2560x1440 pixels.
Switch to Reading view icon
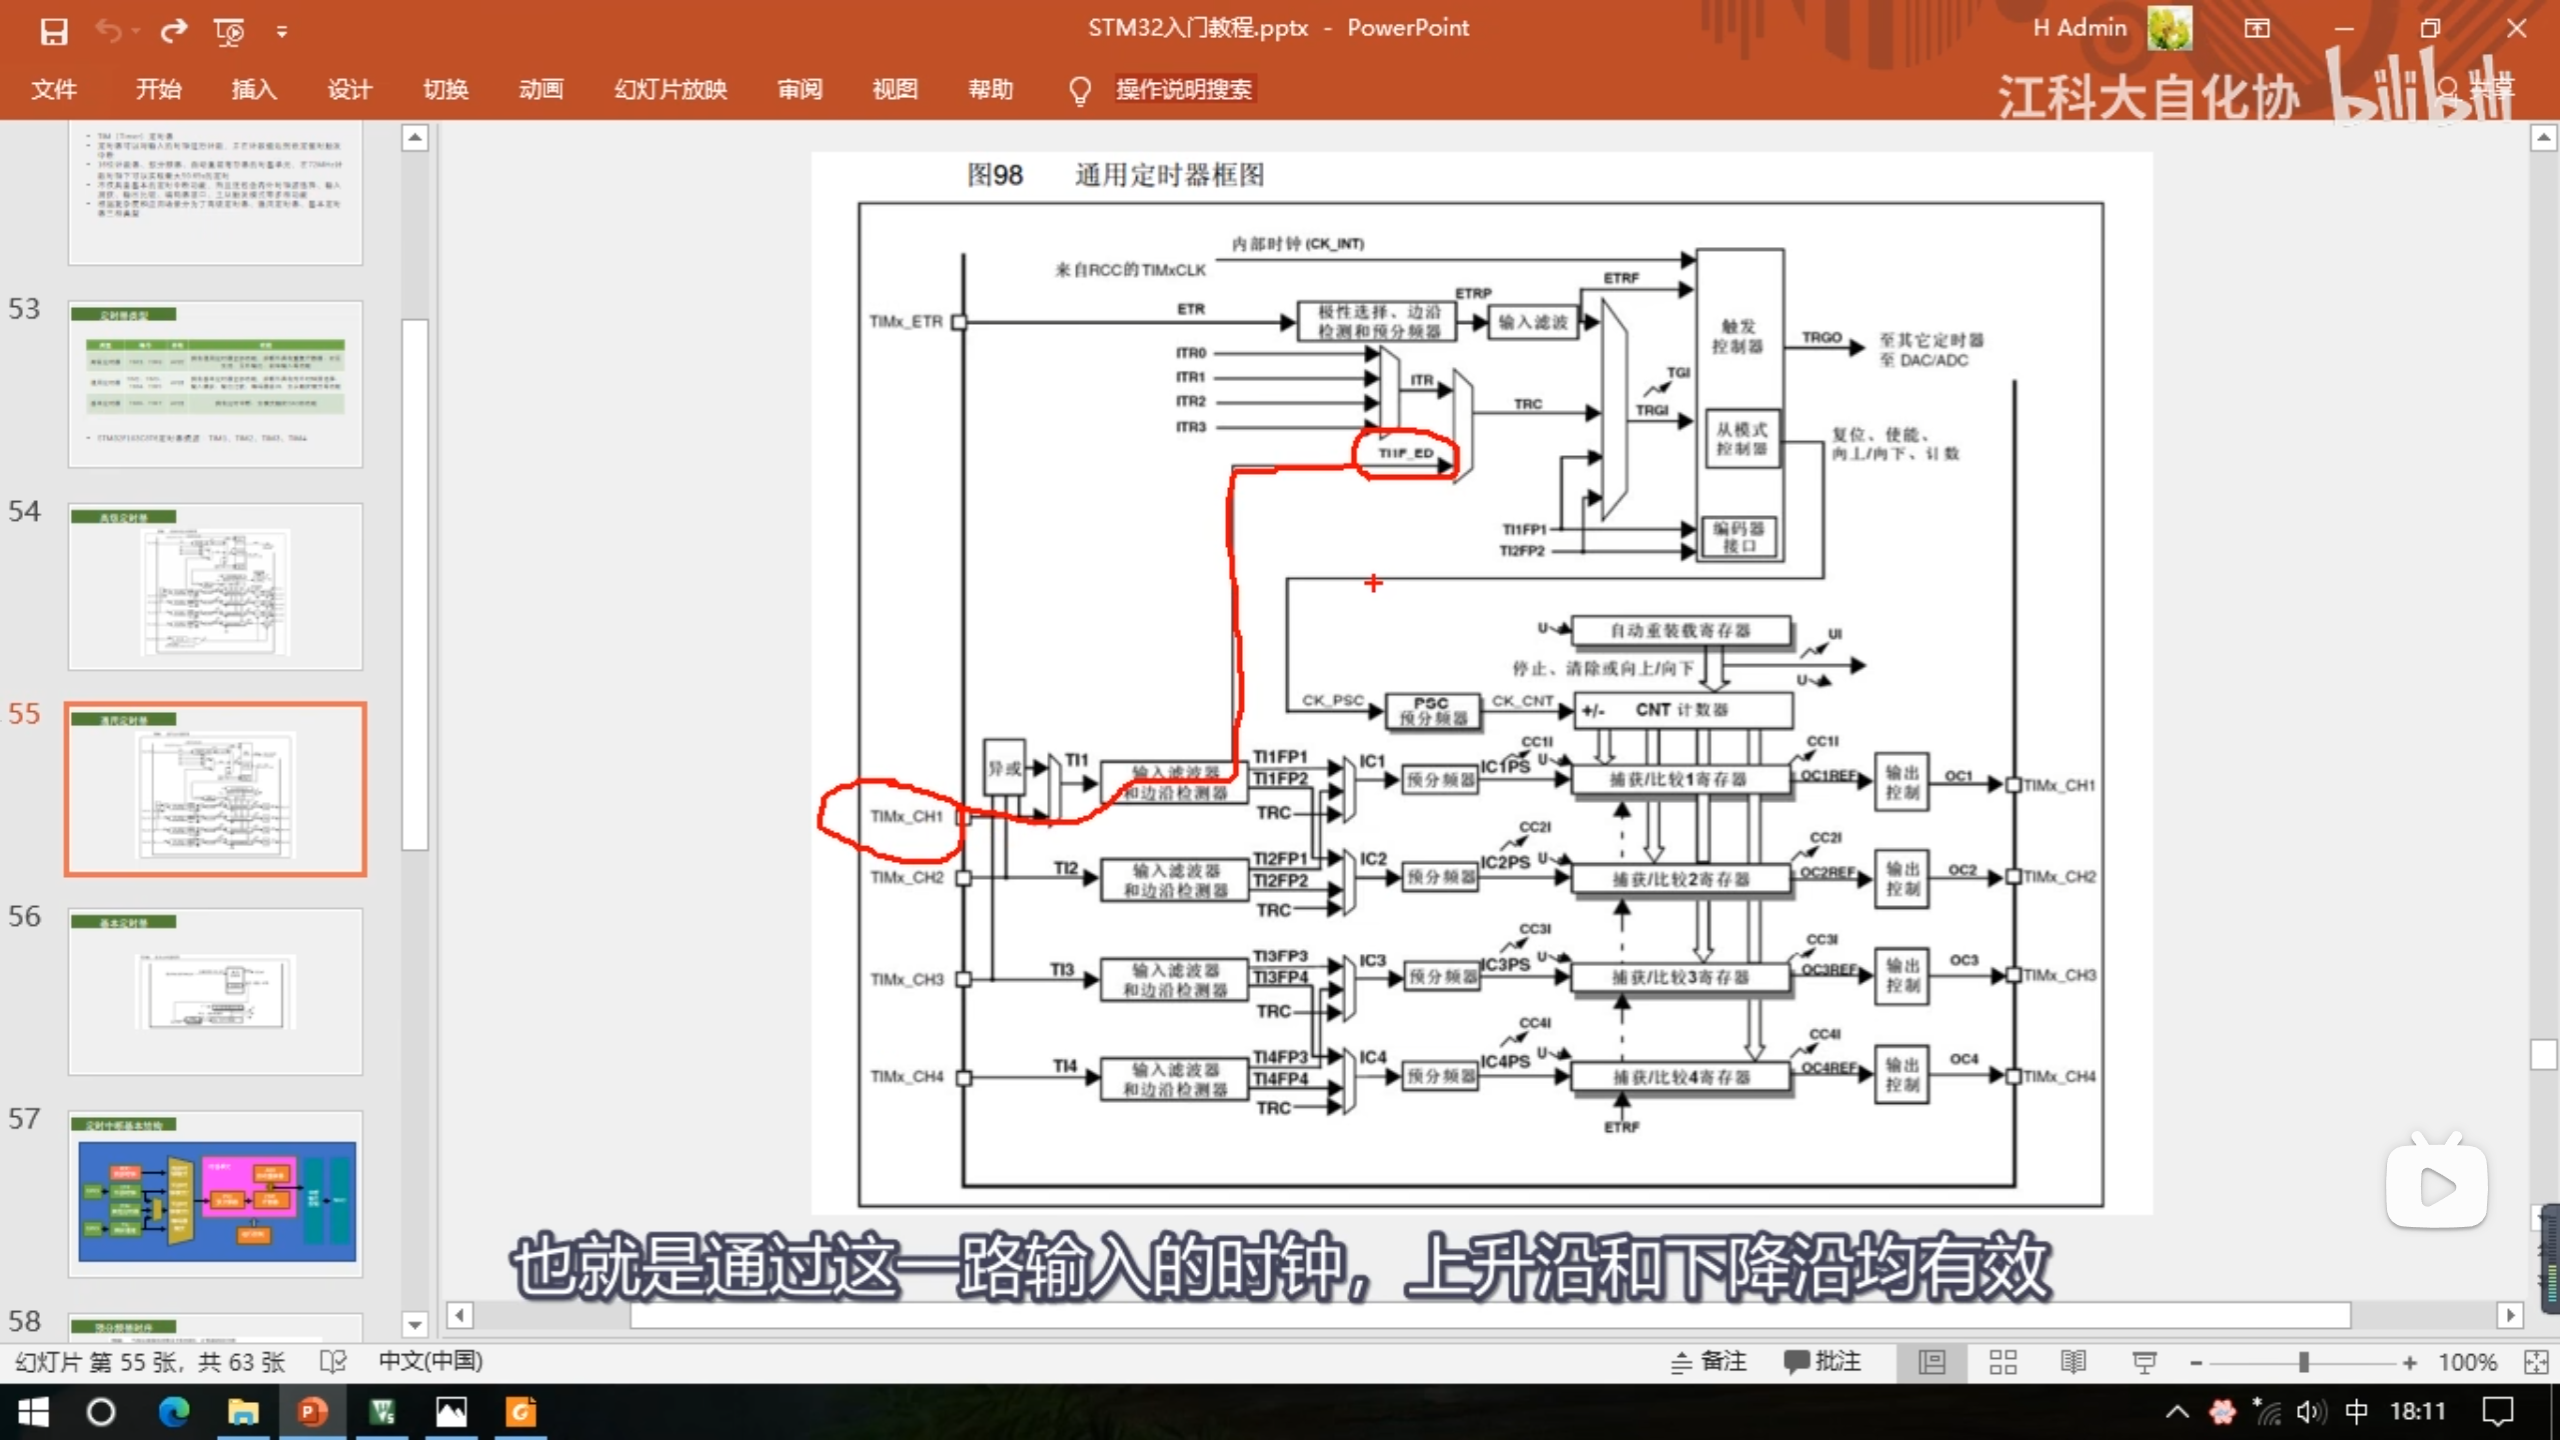click(2073, 1361)
